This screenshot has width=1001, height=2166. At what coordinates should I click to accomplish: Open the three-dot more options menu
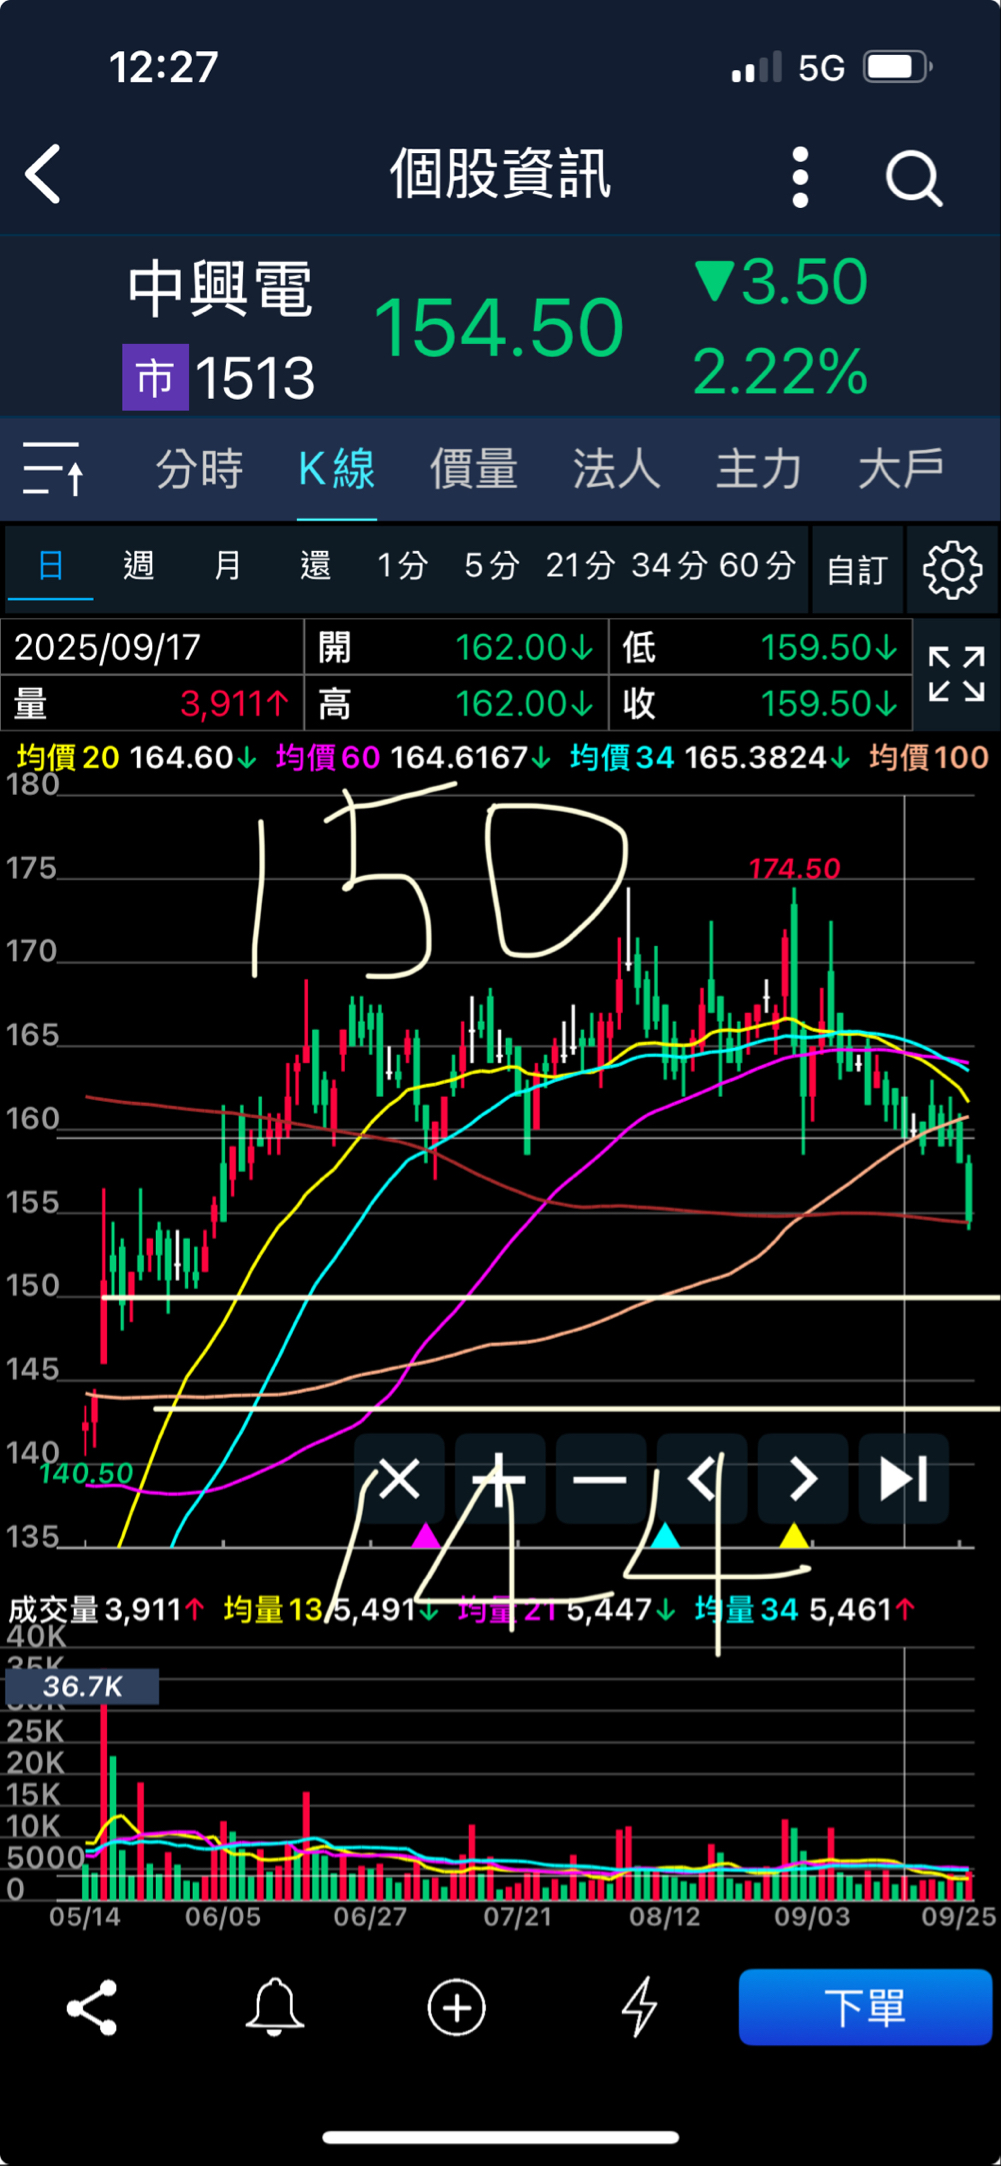point(800,178)
